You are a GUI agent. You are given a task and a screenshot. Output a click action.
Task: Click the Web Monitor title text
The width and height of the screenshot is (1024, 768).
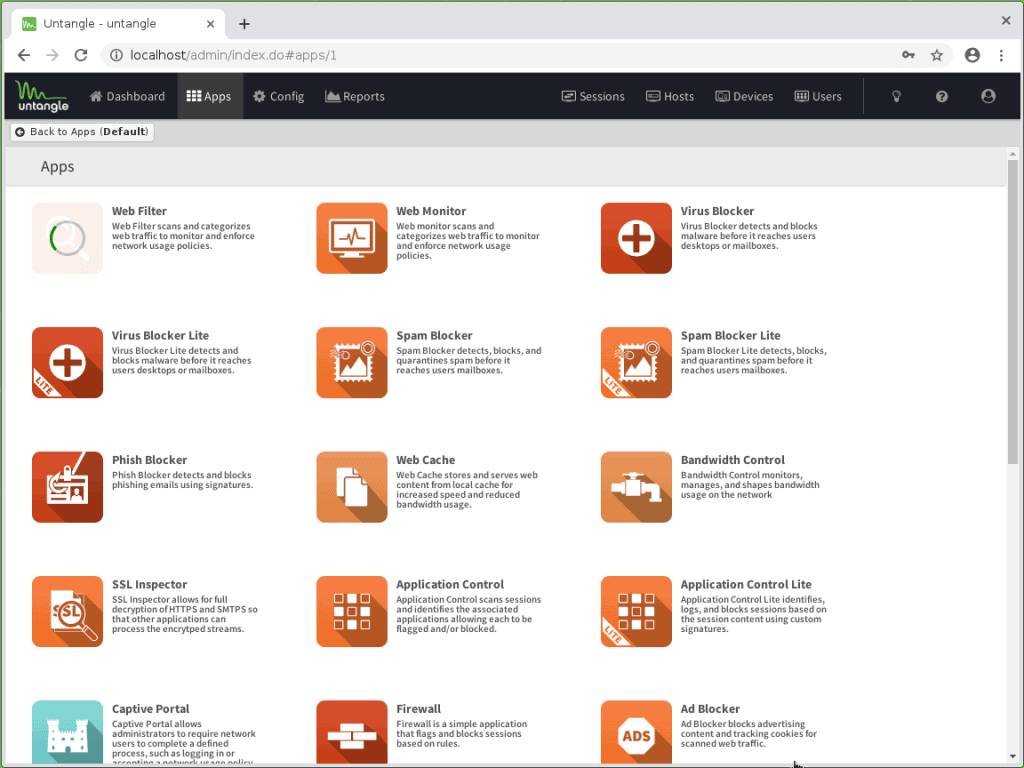coord(431,211)
